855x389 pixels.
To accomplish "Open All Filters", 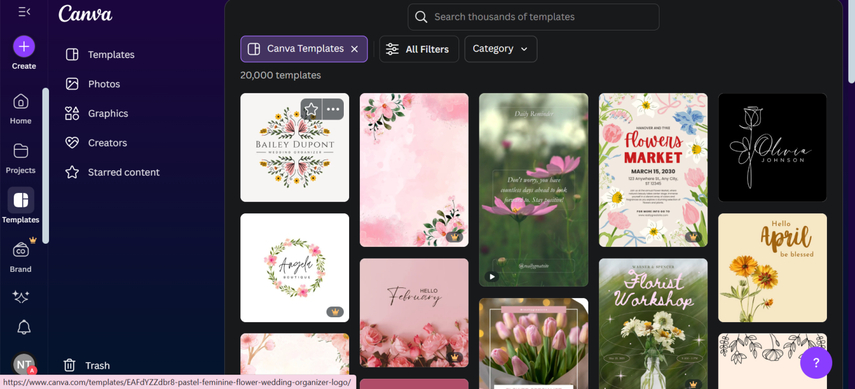I will 419,49.
